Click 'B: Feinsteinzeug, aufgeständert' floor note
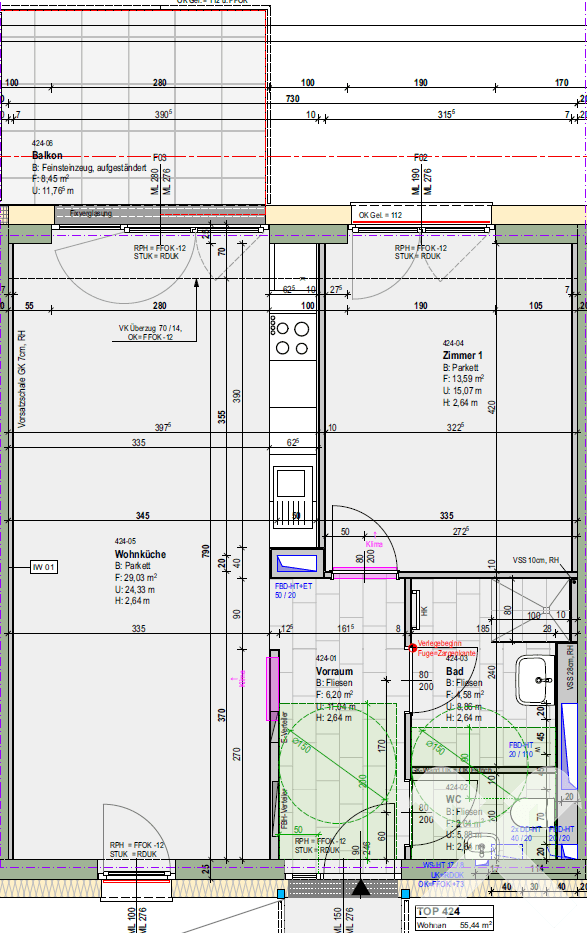This screenshot has height=933, width=587. (x=89, y=168)
